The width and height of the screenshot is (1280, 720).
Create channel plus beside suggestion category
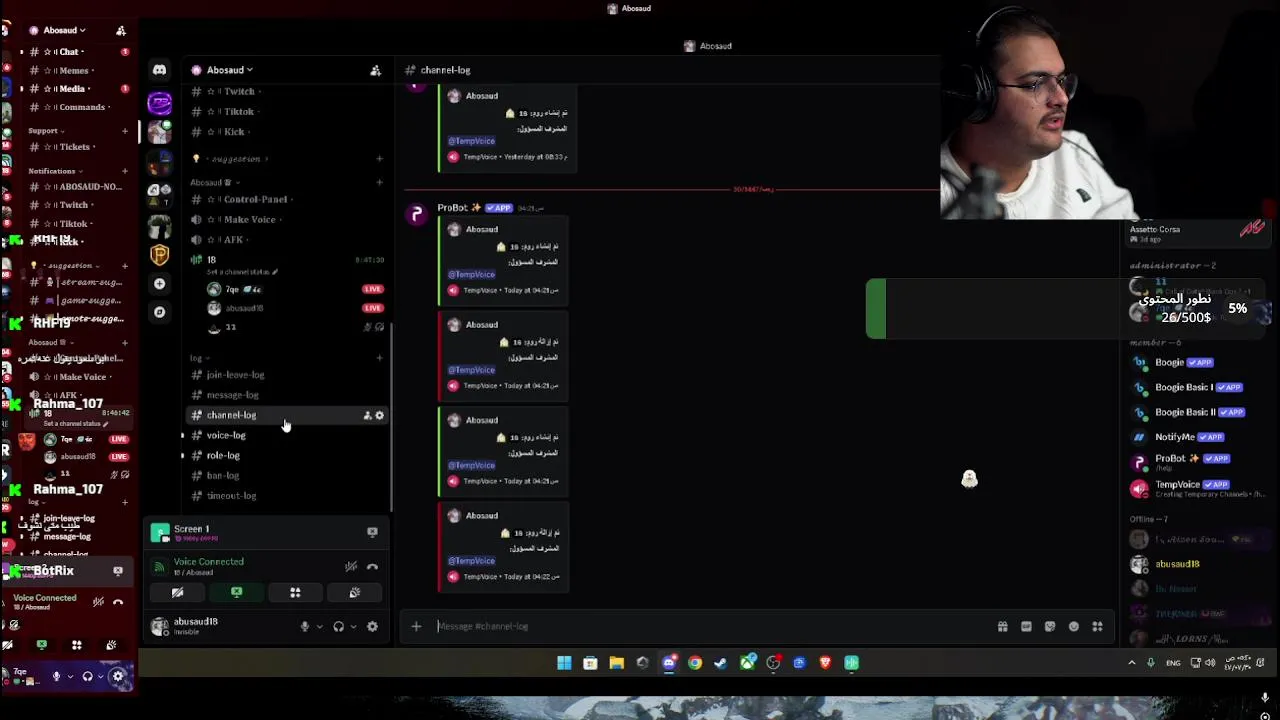coord(379,158)
